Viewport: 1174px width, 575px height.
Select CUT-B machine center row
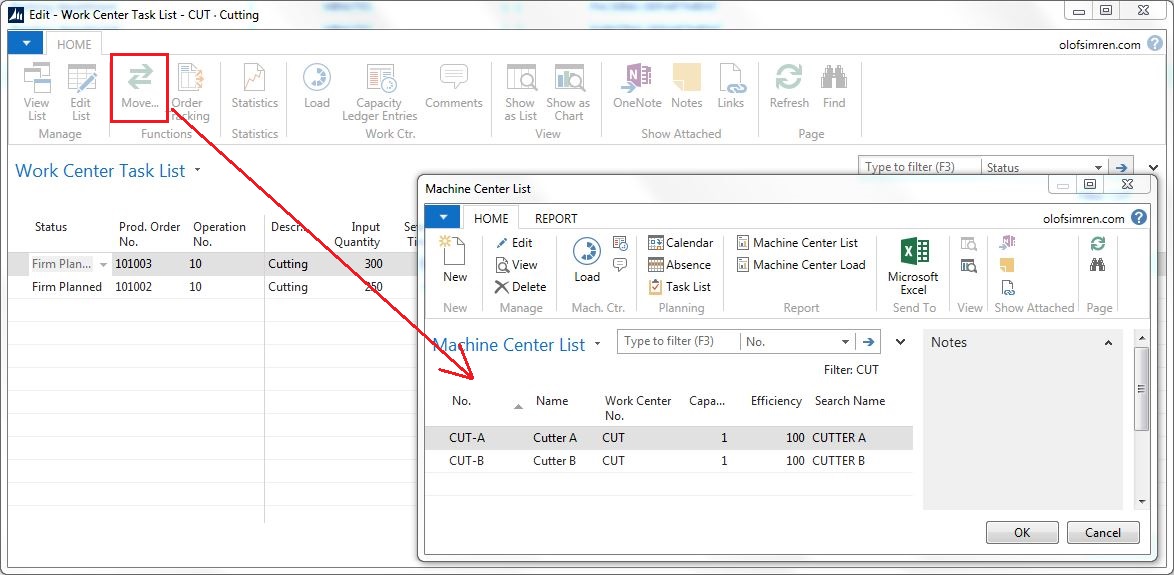click(669, 460)
